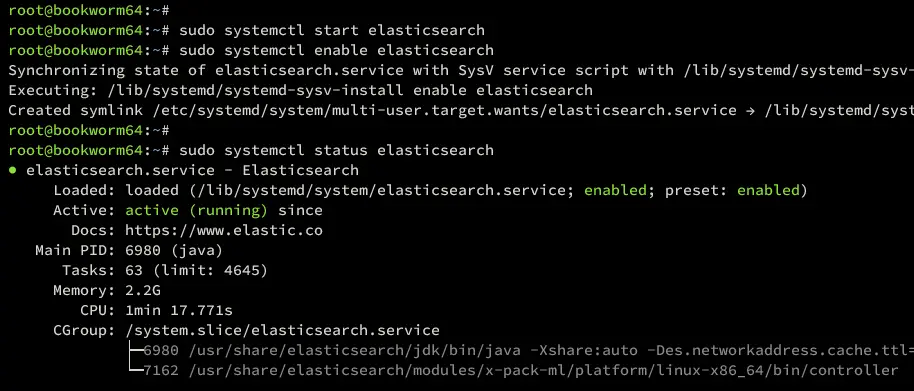The image size is (914, 391).
Task: Click the tree branch before process 7162
Action: coord(135,370)
